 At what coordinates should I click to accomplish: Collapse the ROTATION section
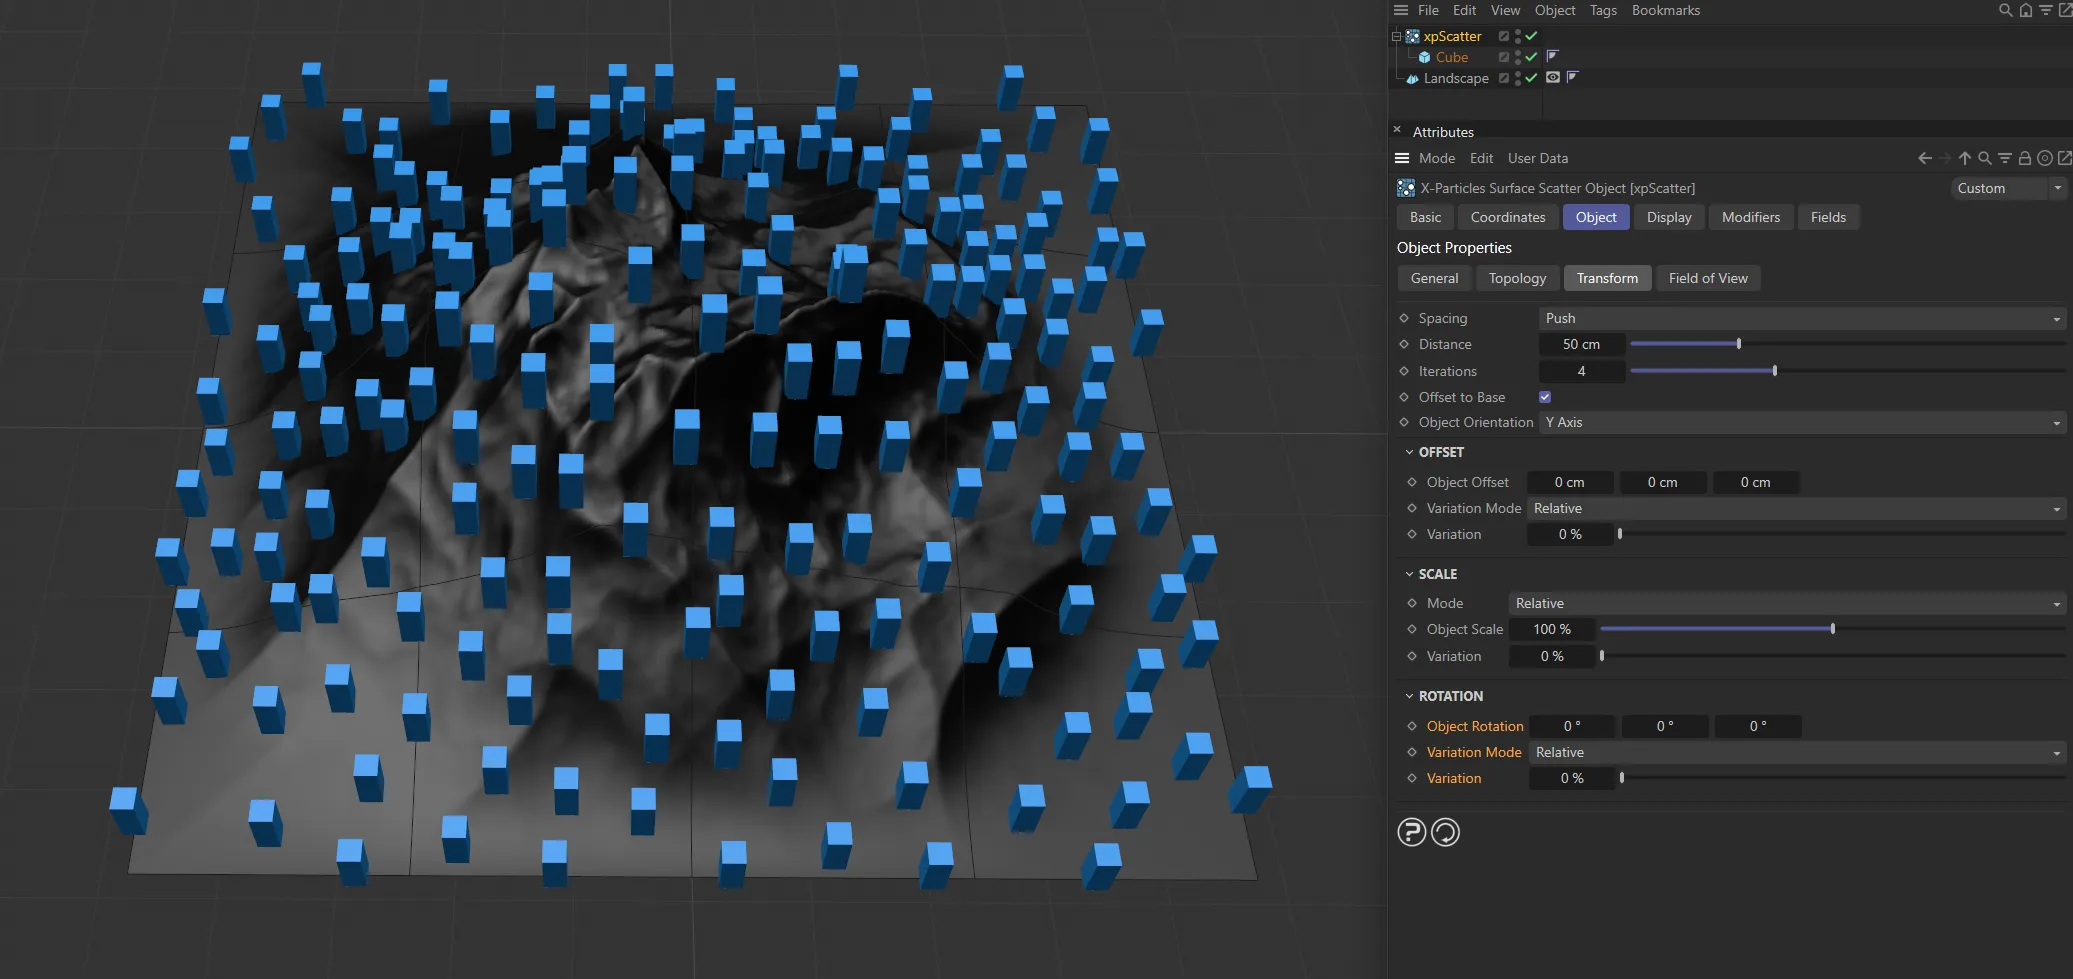1410,695
